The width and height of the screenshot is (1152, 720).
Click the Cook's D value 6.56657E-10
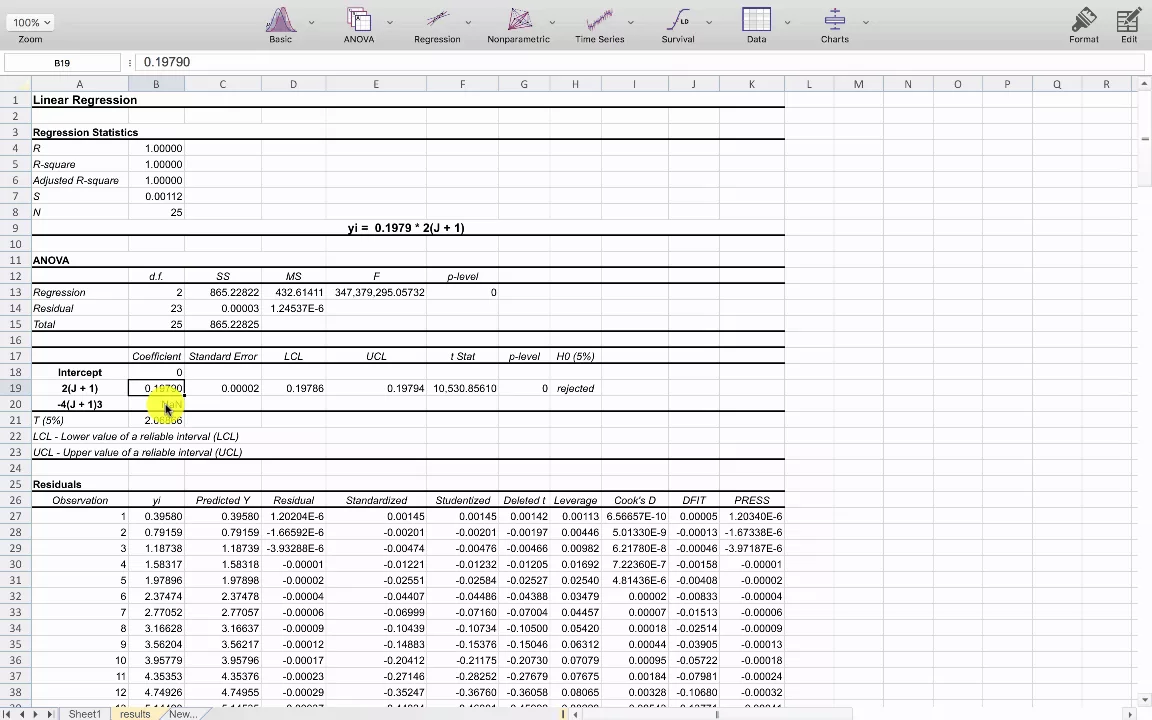point(635,516)
